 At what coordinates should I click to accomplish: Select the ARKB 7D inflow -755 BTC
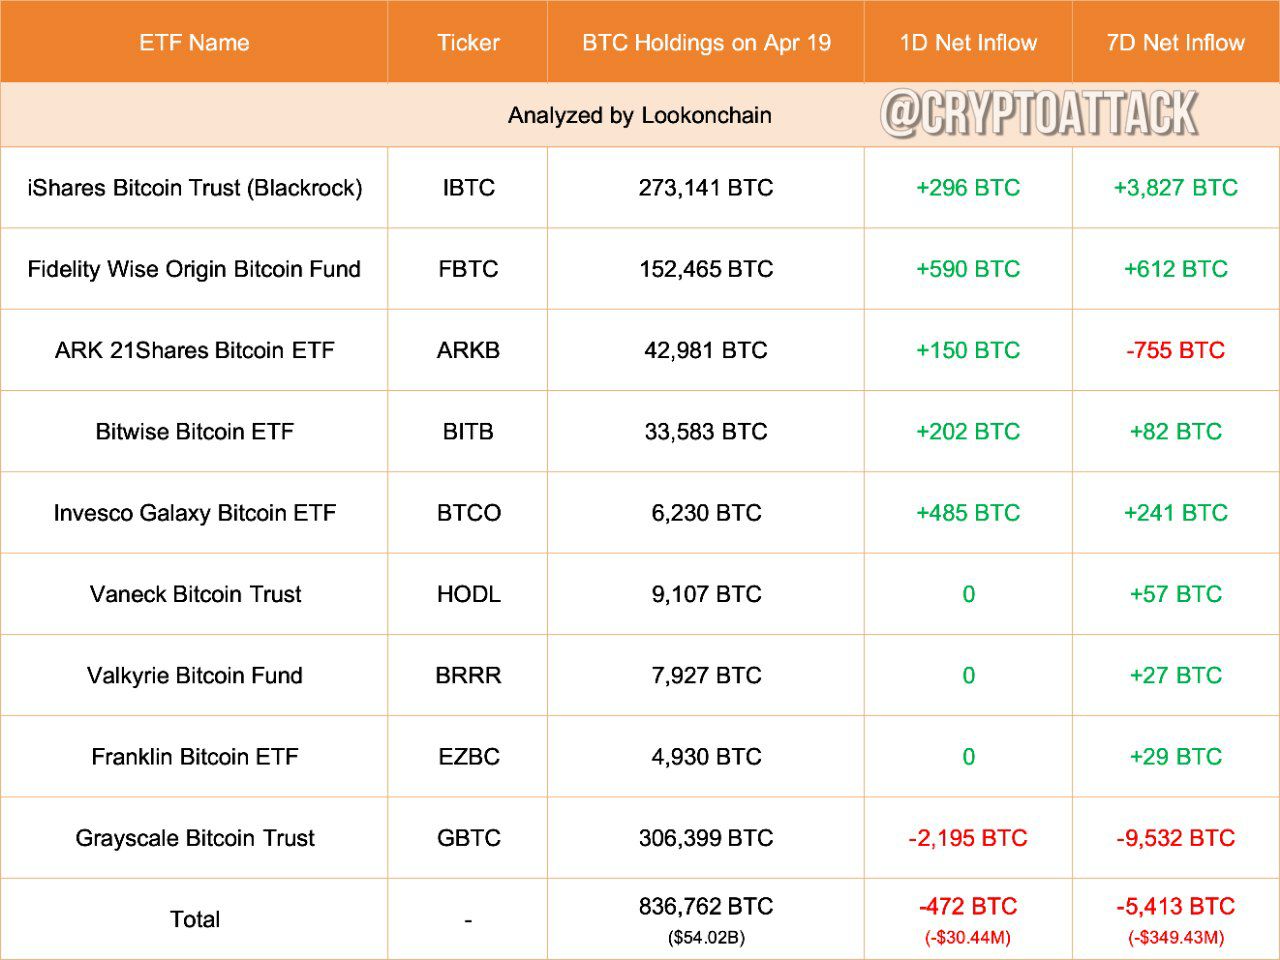point(1175,350)
